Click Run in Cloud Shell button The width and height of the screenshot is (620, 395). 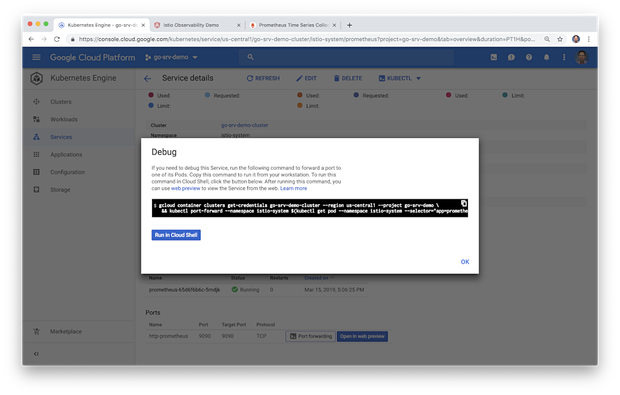[x=176, y=235]
